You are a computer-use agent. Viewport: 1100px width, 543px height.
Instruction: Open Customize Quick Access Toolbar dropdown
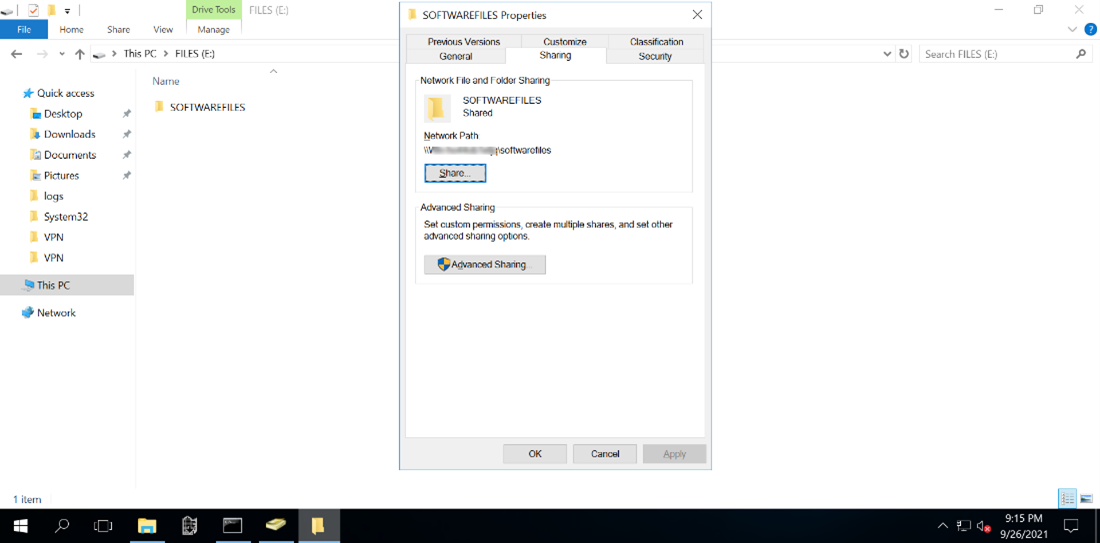coord(67,11)
